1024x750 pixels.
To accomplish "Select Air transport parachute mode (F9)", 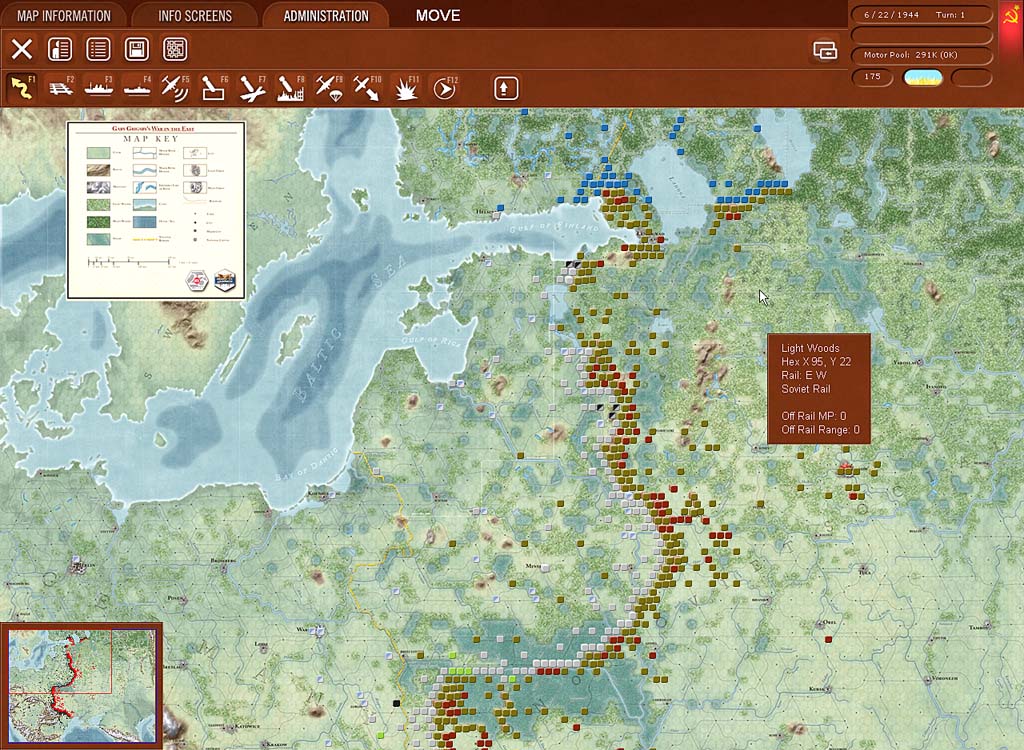I will point(328,88).
